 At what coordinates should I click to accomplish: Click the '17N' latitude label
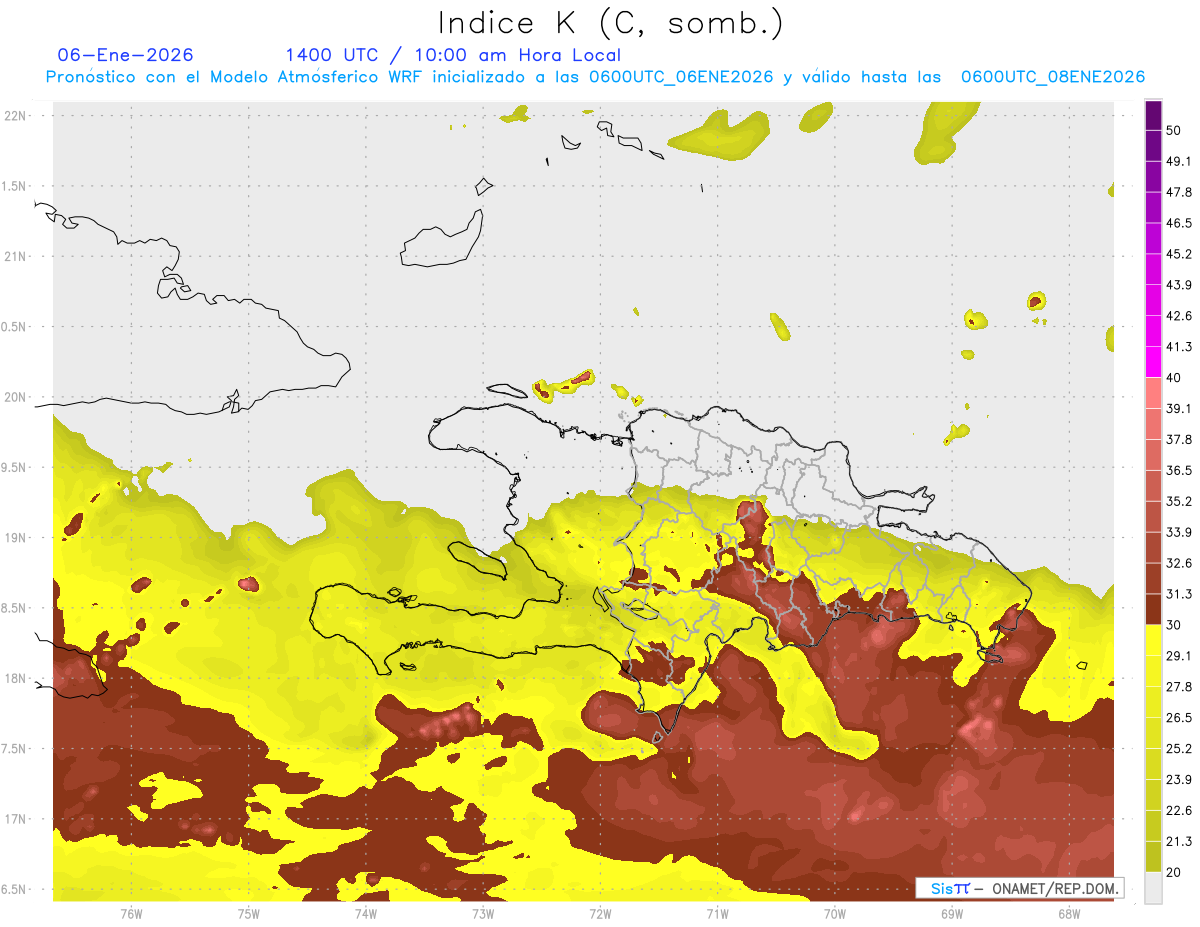pos(16,819)
